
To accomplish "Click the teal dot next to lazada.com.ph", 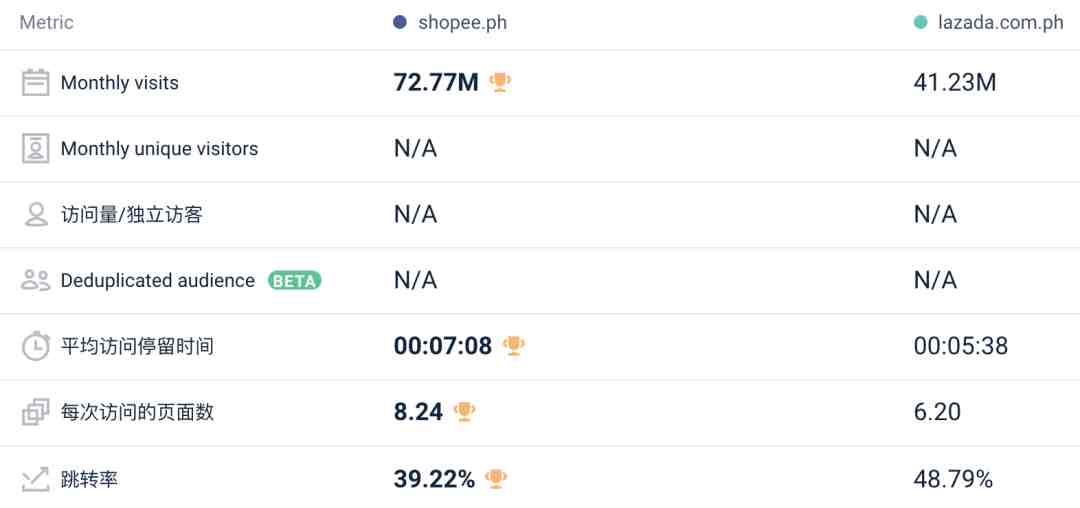I will (x=920, y=23).
